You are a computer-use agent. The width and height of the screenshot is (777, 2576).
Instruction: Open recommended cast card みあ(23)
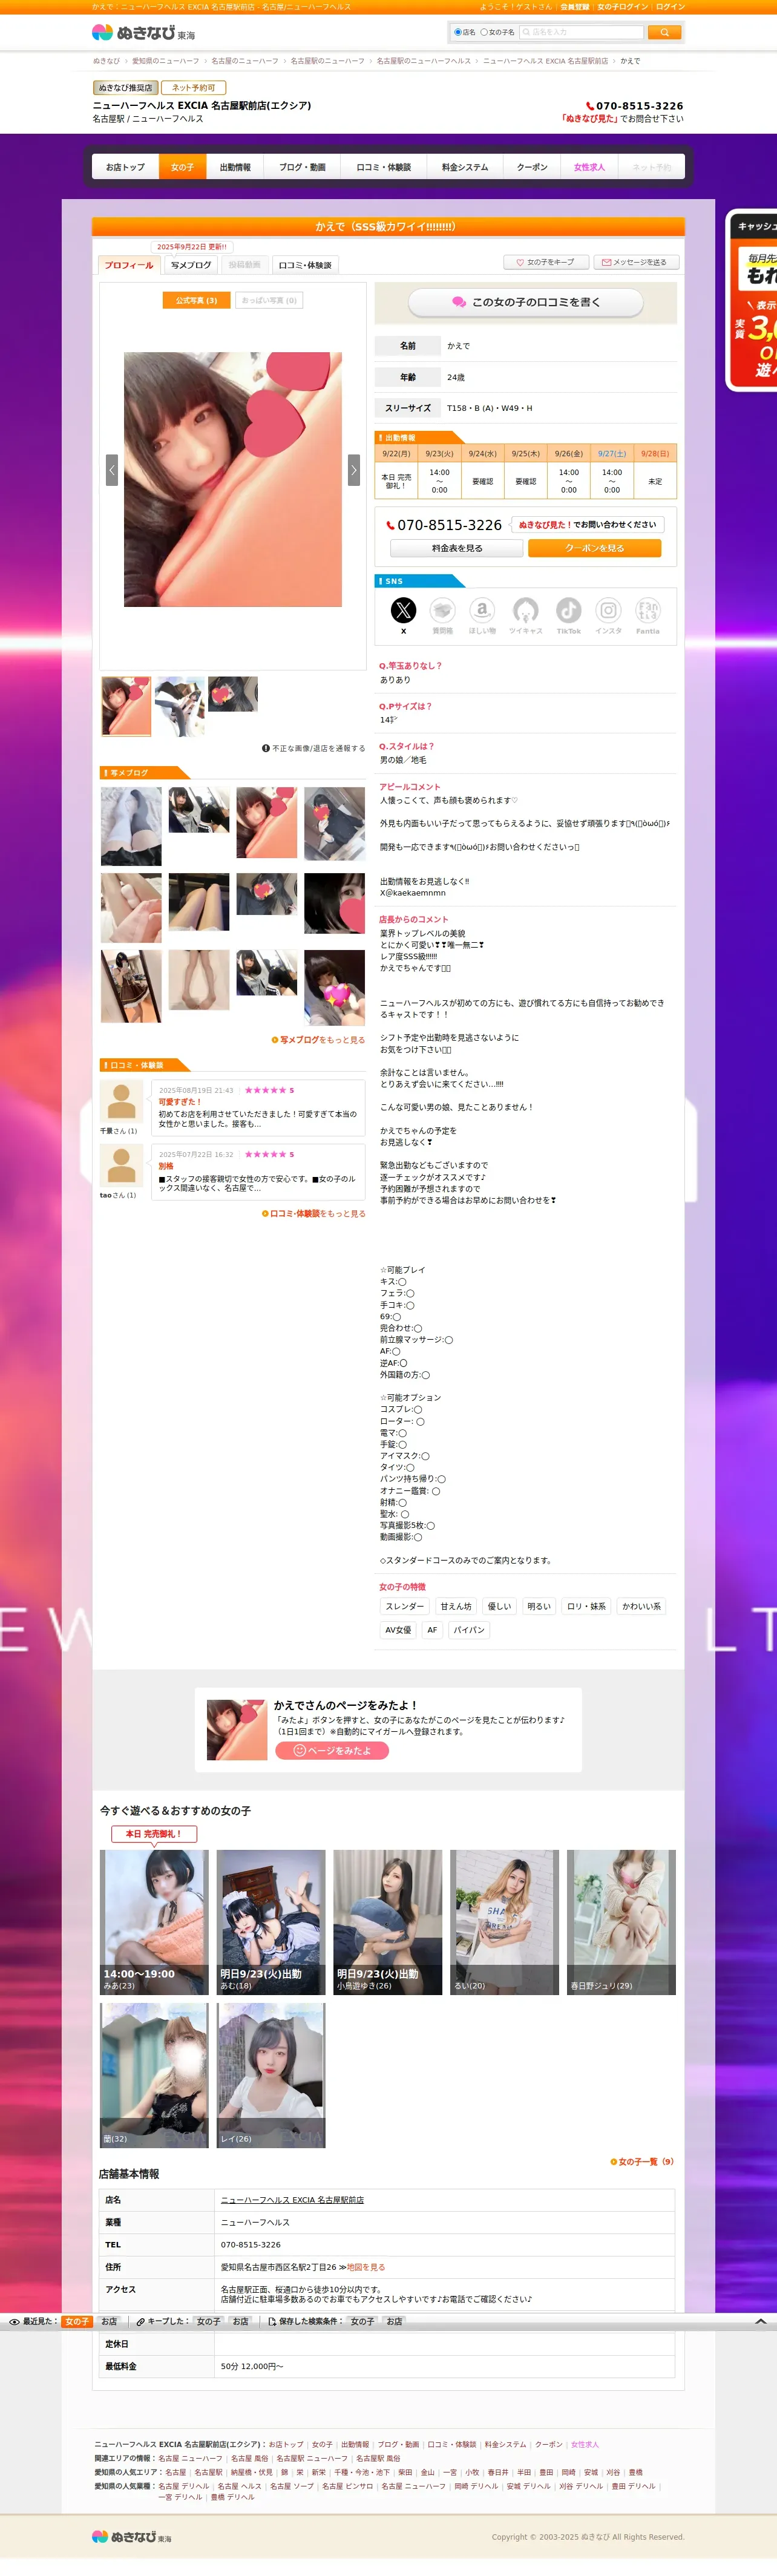154,1922
